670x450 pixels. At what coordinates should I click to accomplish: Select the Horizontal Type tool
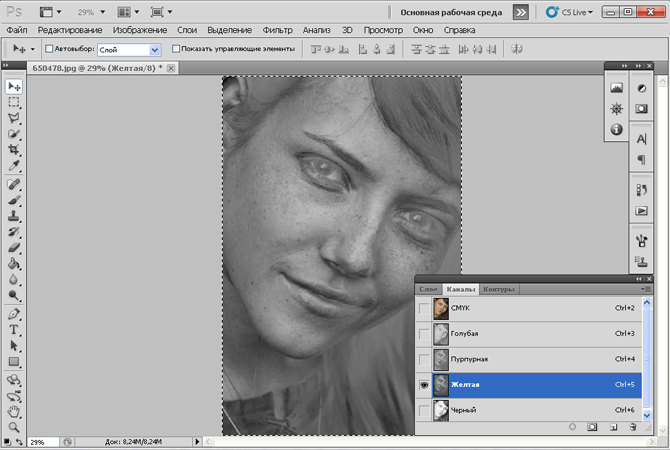pos(14,329)
